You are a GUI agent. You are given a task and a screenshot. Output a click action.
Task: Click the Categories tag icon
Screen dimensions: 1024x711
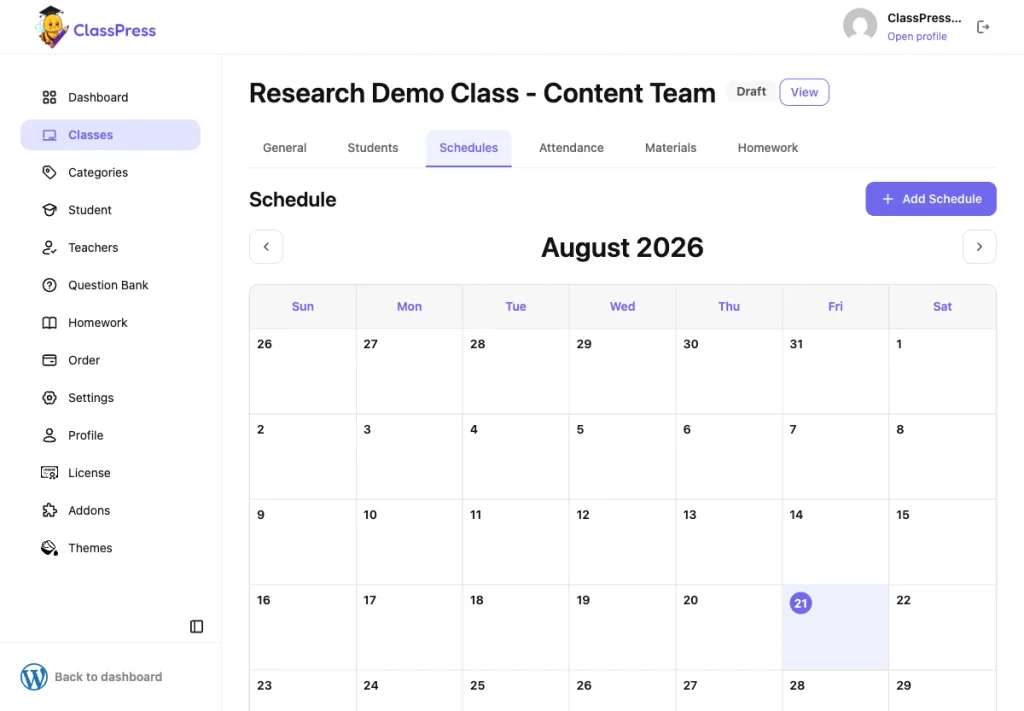50,172
